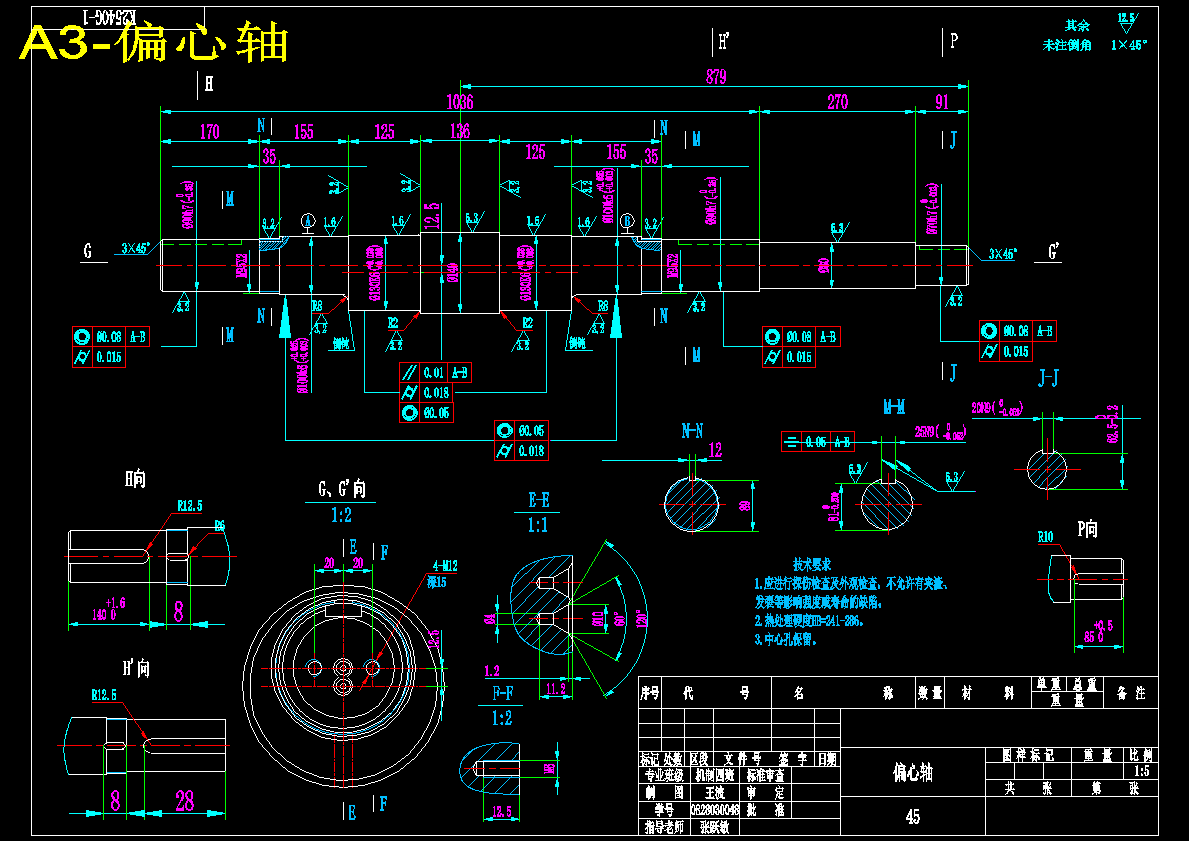Click the 12 keyway width in N-N section

click(715, 450)
